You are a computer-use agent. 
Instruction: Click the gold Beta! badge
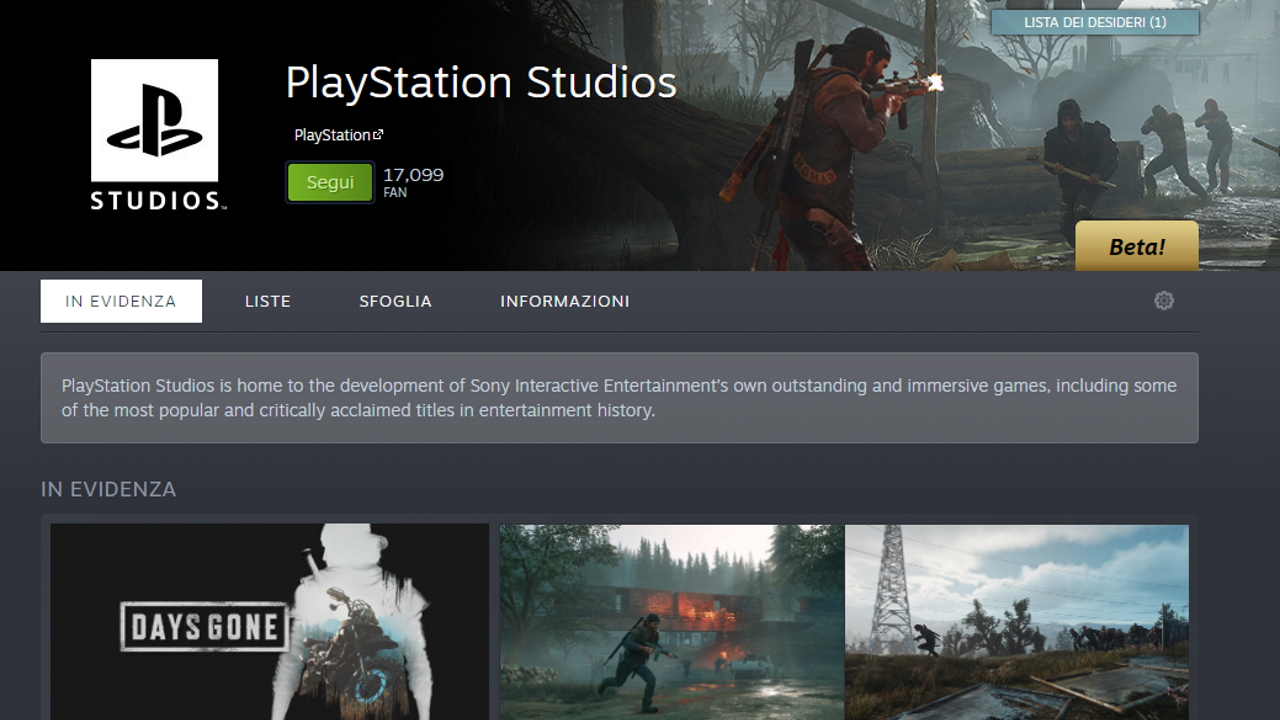(1137, 247)
